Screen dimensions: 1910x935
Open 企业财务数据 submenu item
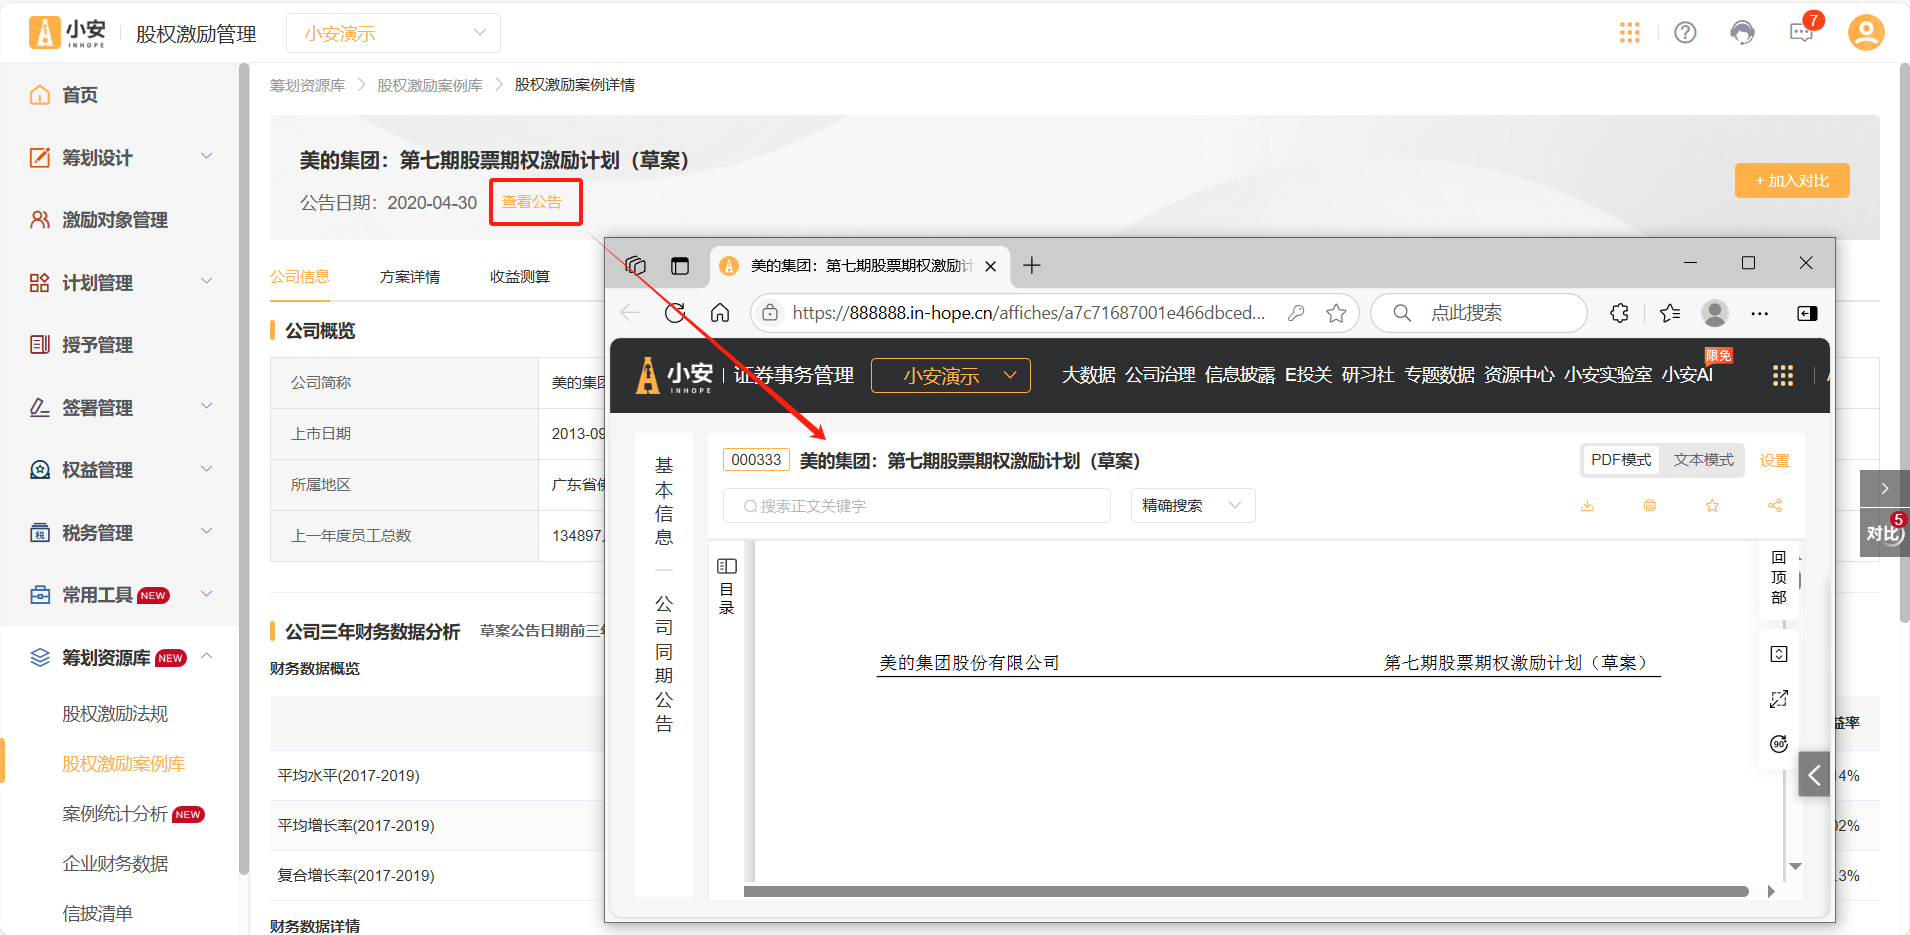pos(115,864)
